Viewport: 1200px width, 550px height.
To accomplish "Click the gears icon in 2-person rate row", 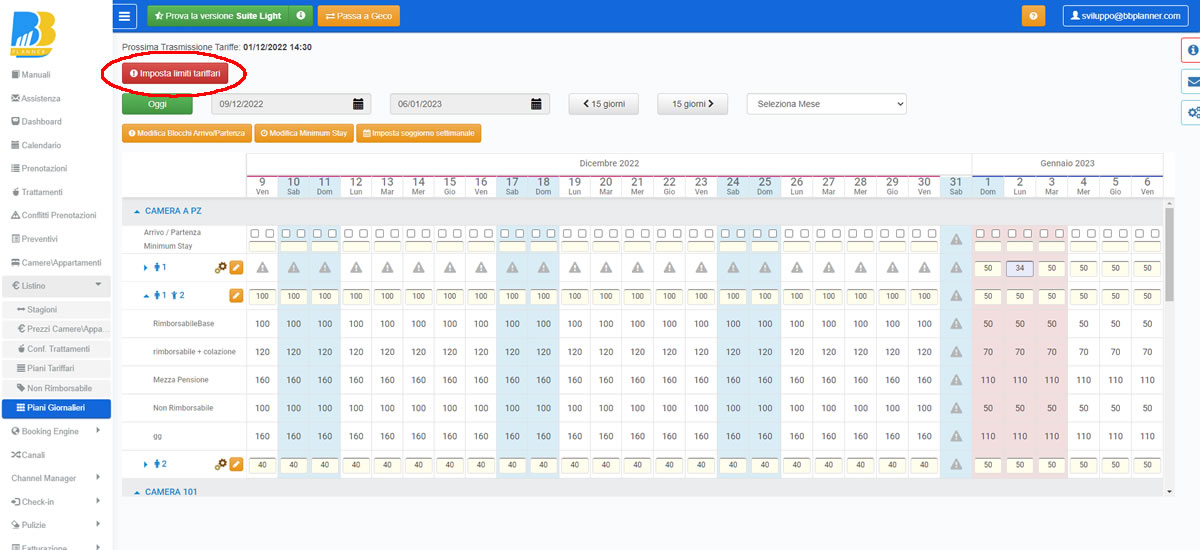I will tap(220, 464).
